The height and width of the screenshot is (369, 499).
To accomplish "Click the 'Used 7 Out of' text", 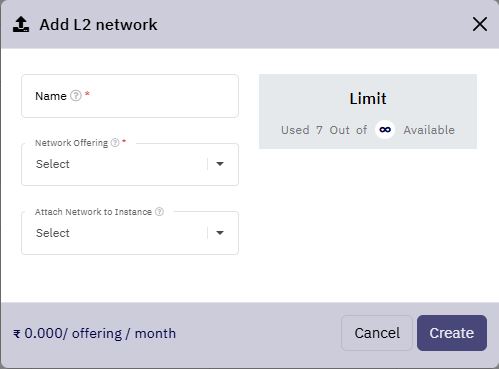I will pyautogui.click(x=324, y=130).
